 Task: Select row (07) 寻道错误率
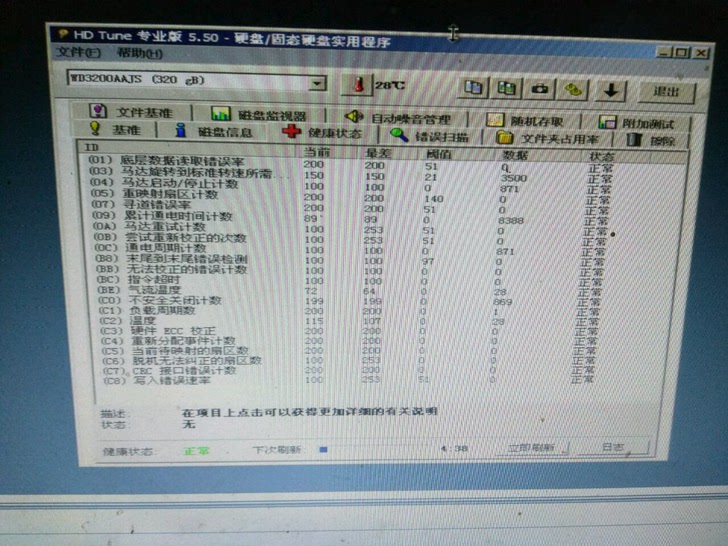383,207
